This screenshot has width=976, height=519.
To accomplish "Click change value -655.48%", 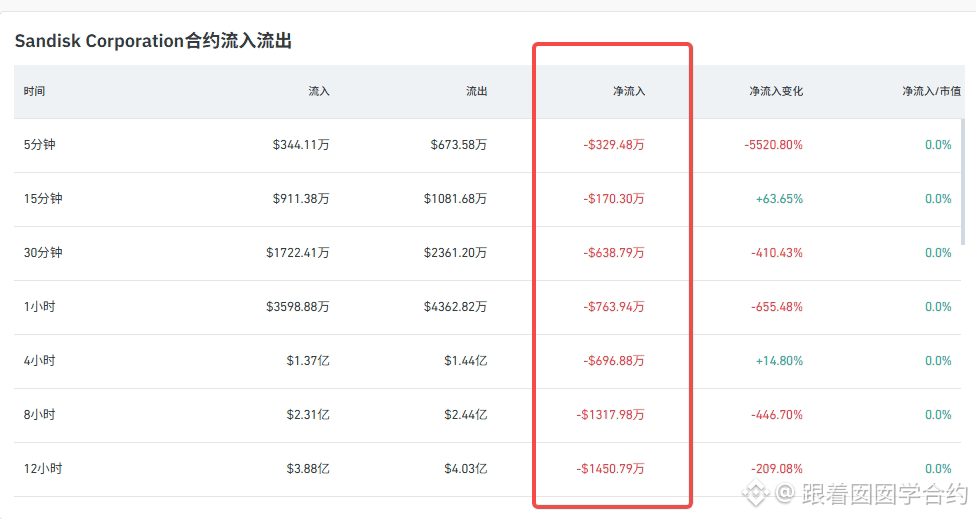I will [x=777, y=307].
